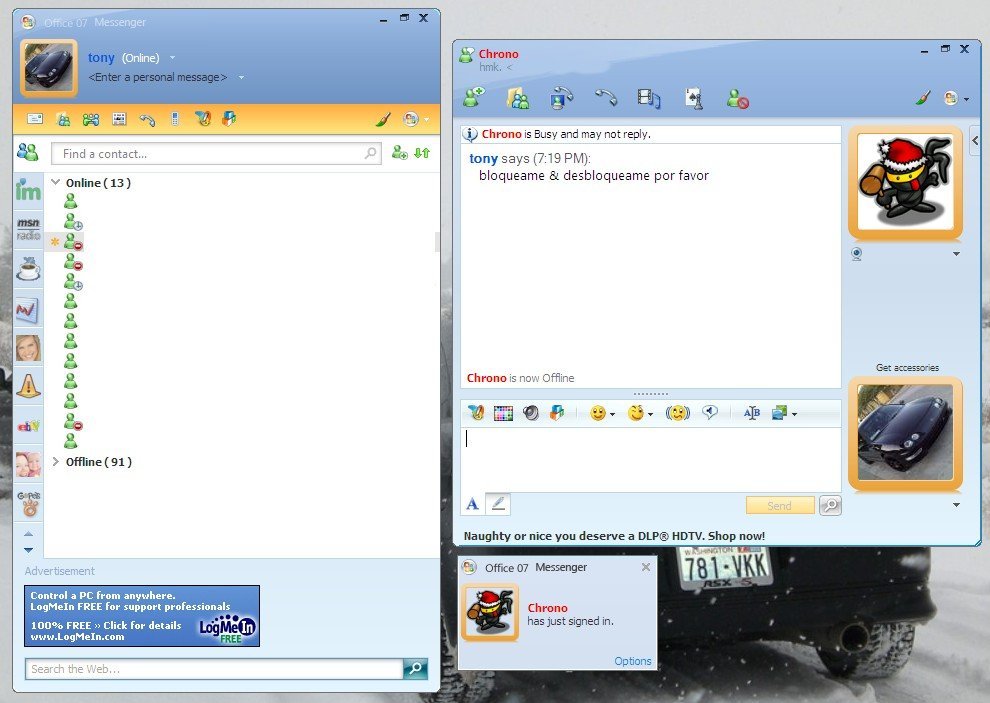990x703 pixels.
Task: Click the people-with-folder icon in the orange toolbar
Action: coord(63,119)
